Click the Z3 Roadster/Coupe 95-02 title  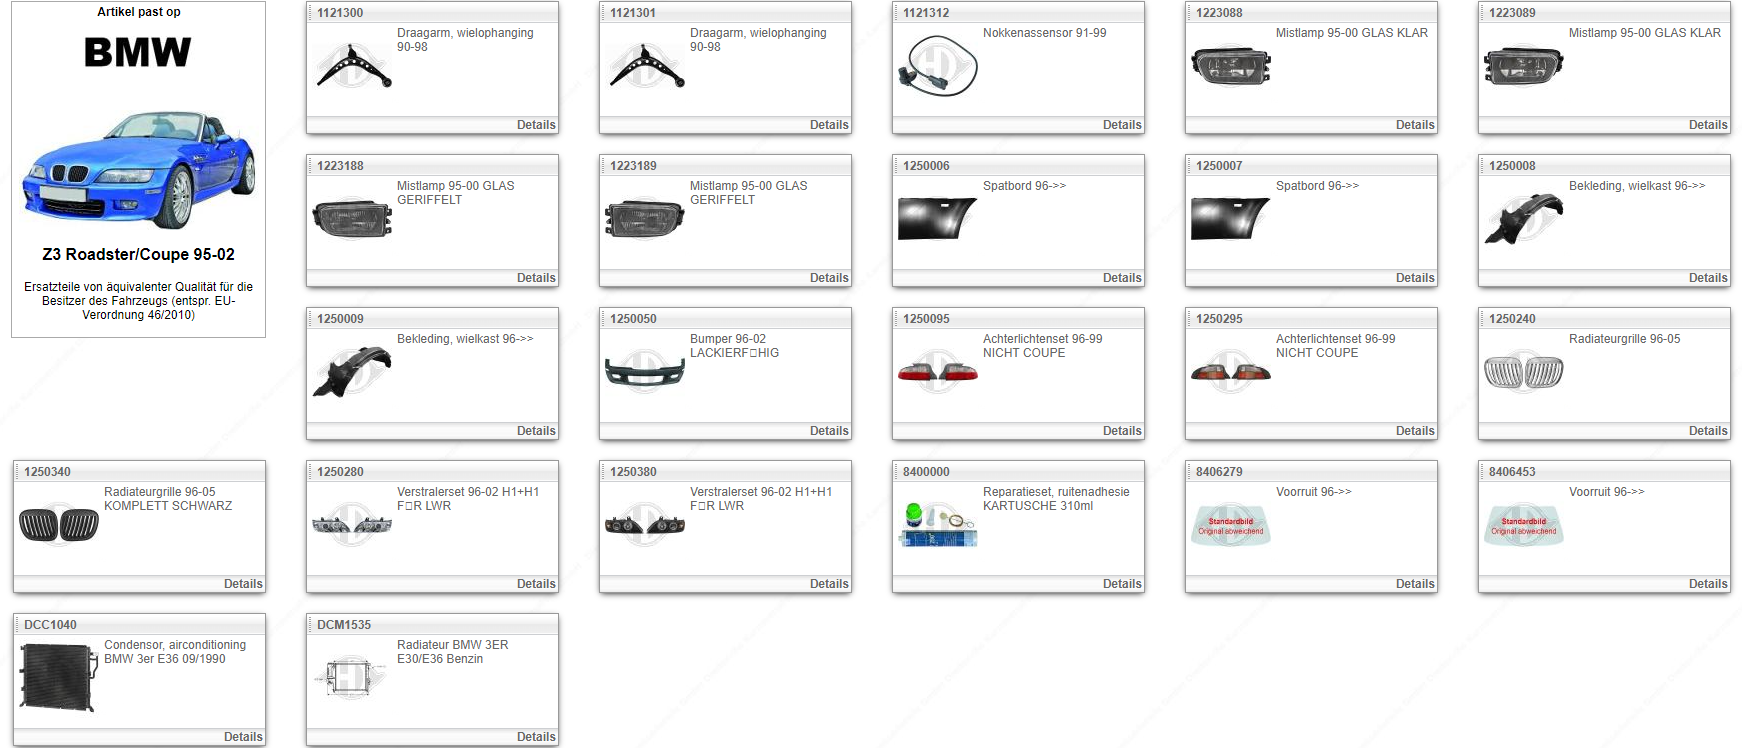pyautogui.click(x=138, y=254)
